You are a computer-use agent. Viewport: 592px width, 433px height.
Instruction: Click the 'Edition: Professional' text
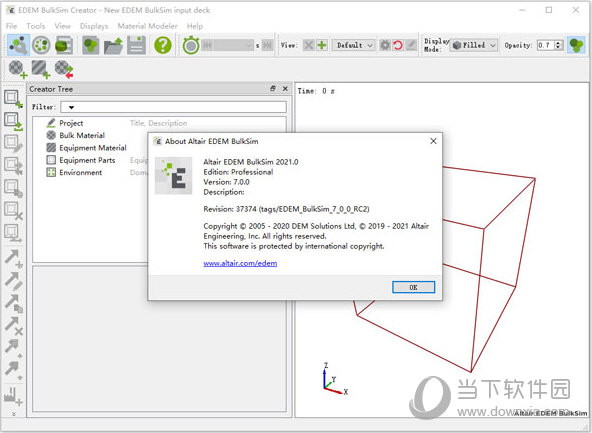(x=238, y=172)
